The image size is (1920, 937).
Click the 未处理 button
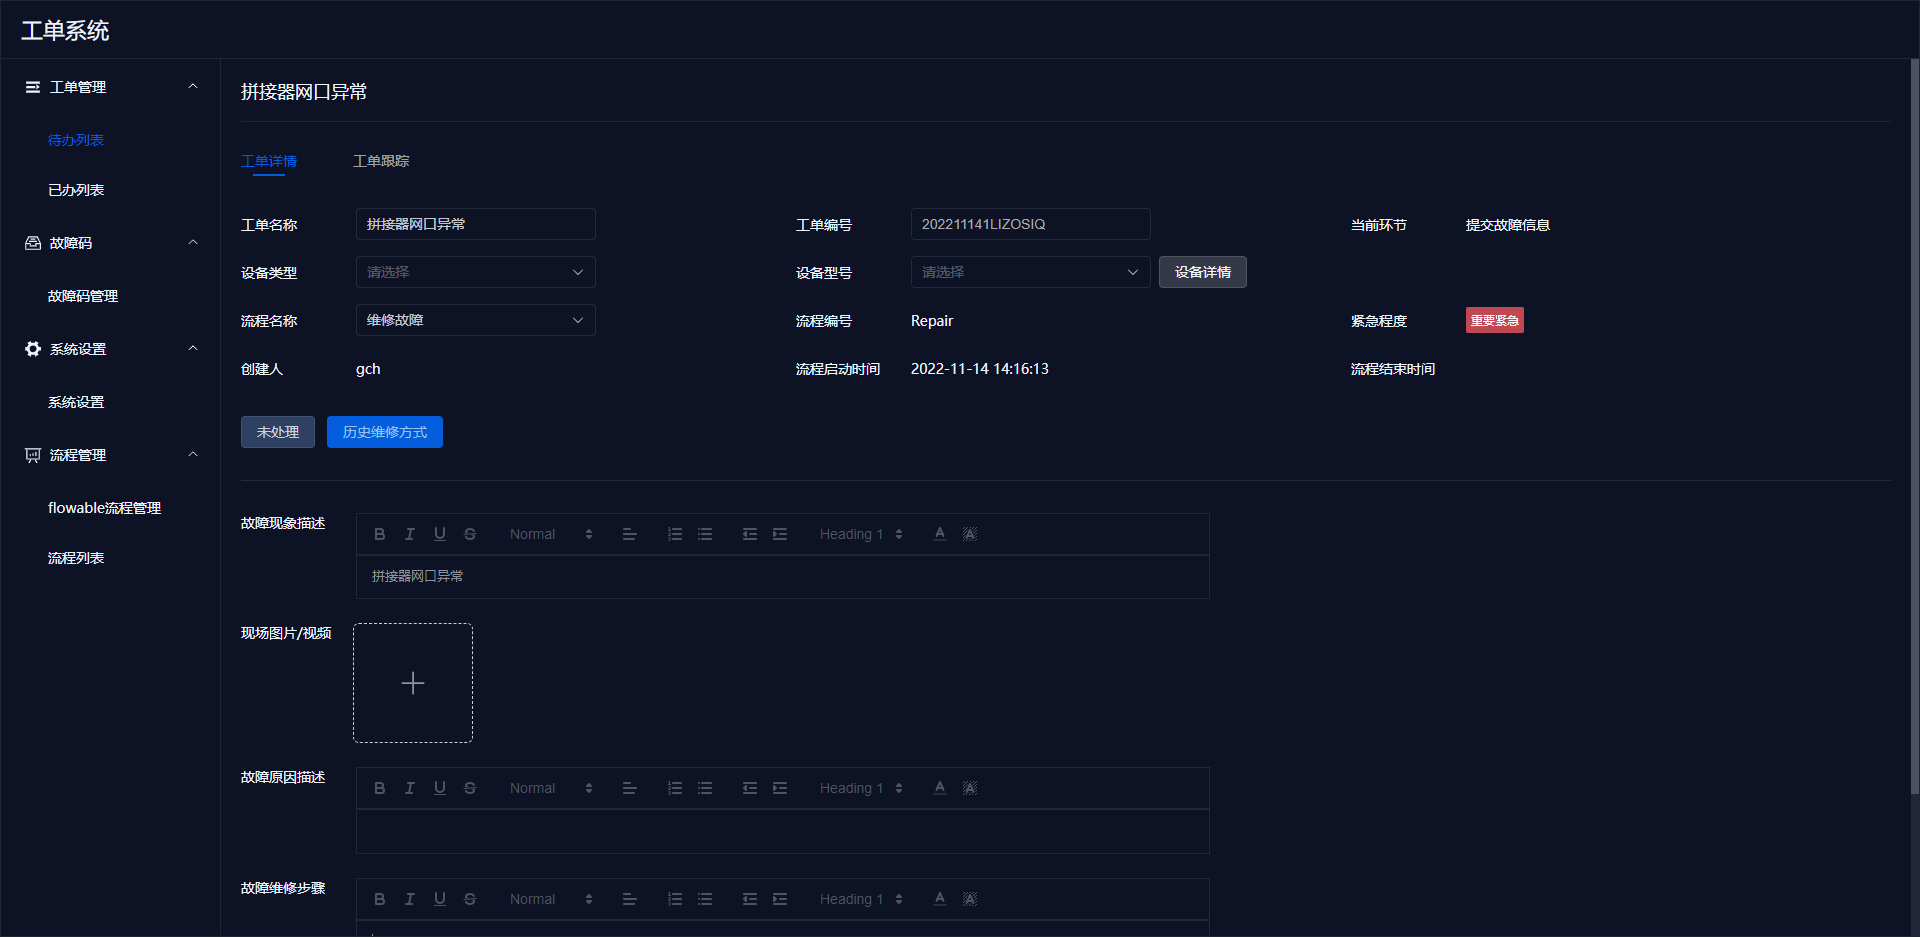tap(278, 432)
